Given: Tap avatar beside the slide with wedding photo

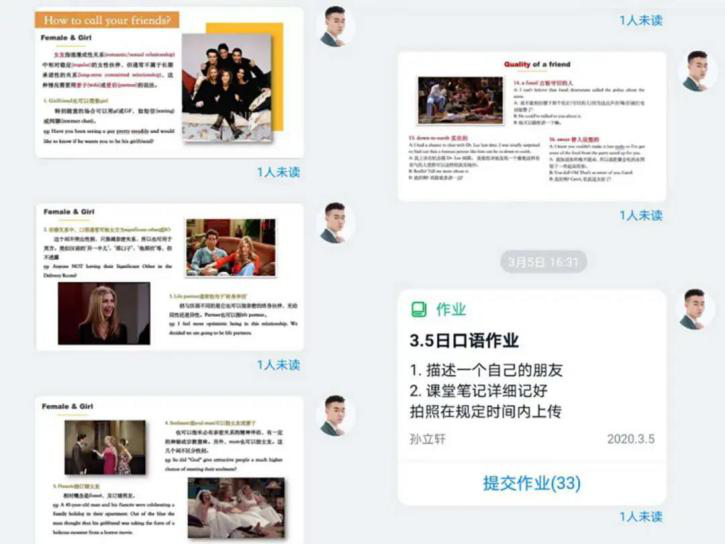Looking at the screenshot, I should (x=335, y=414).
